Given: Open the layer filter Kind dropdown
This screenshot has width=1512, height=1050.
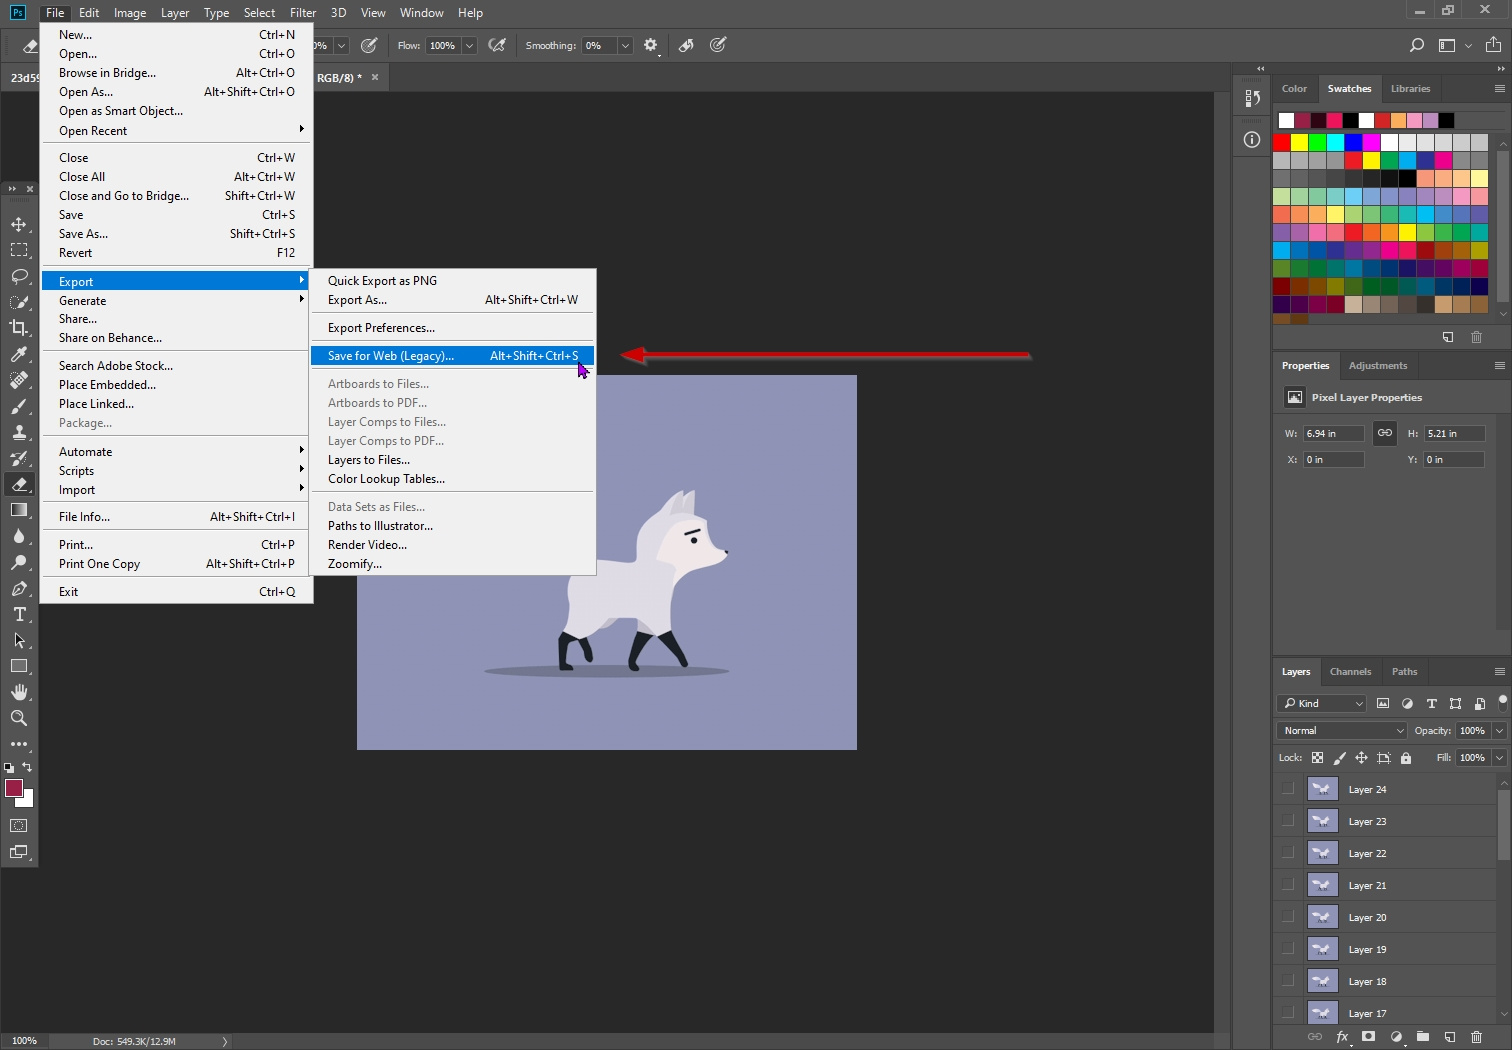Looking at the screenshot, I should pyautogui.click(x=1322, y=703).
